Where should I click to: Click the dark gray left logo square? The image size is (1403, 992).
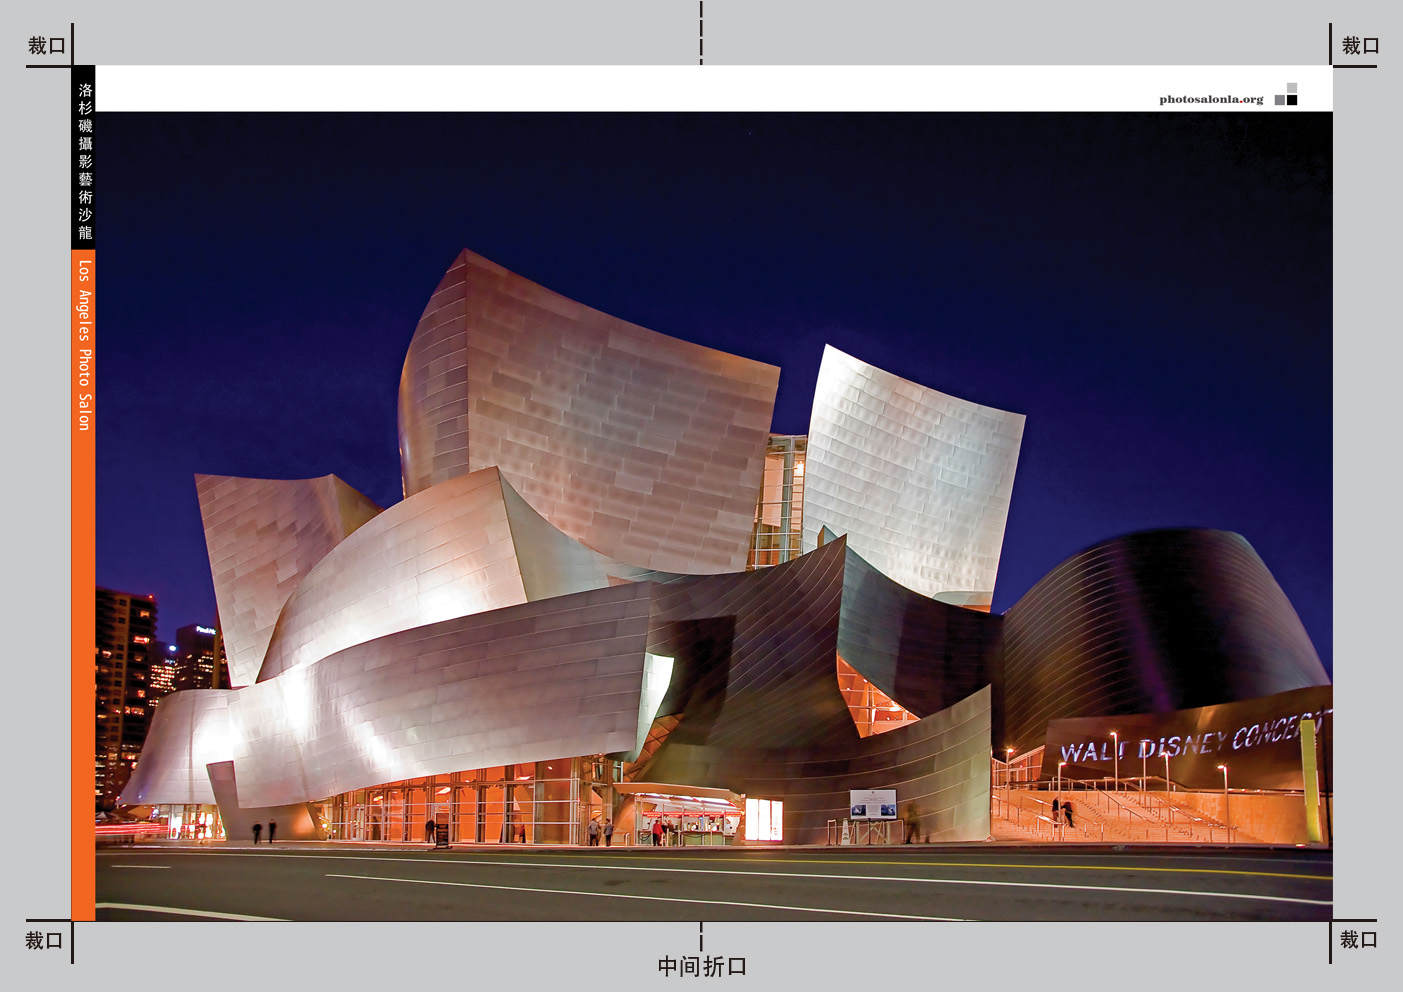[1279, 100]
